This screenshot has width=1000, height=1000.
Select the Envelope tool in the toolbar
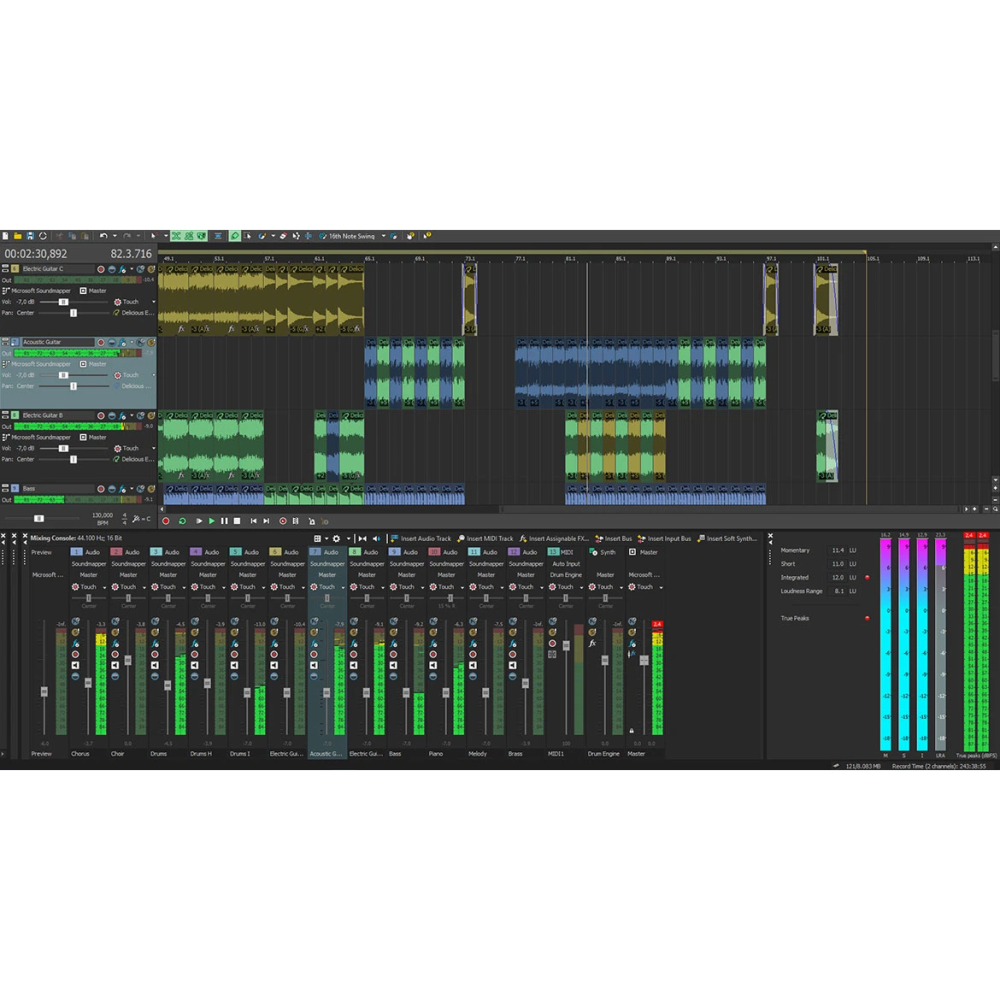[x=296, y=236]
